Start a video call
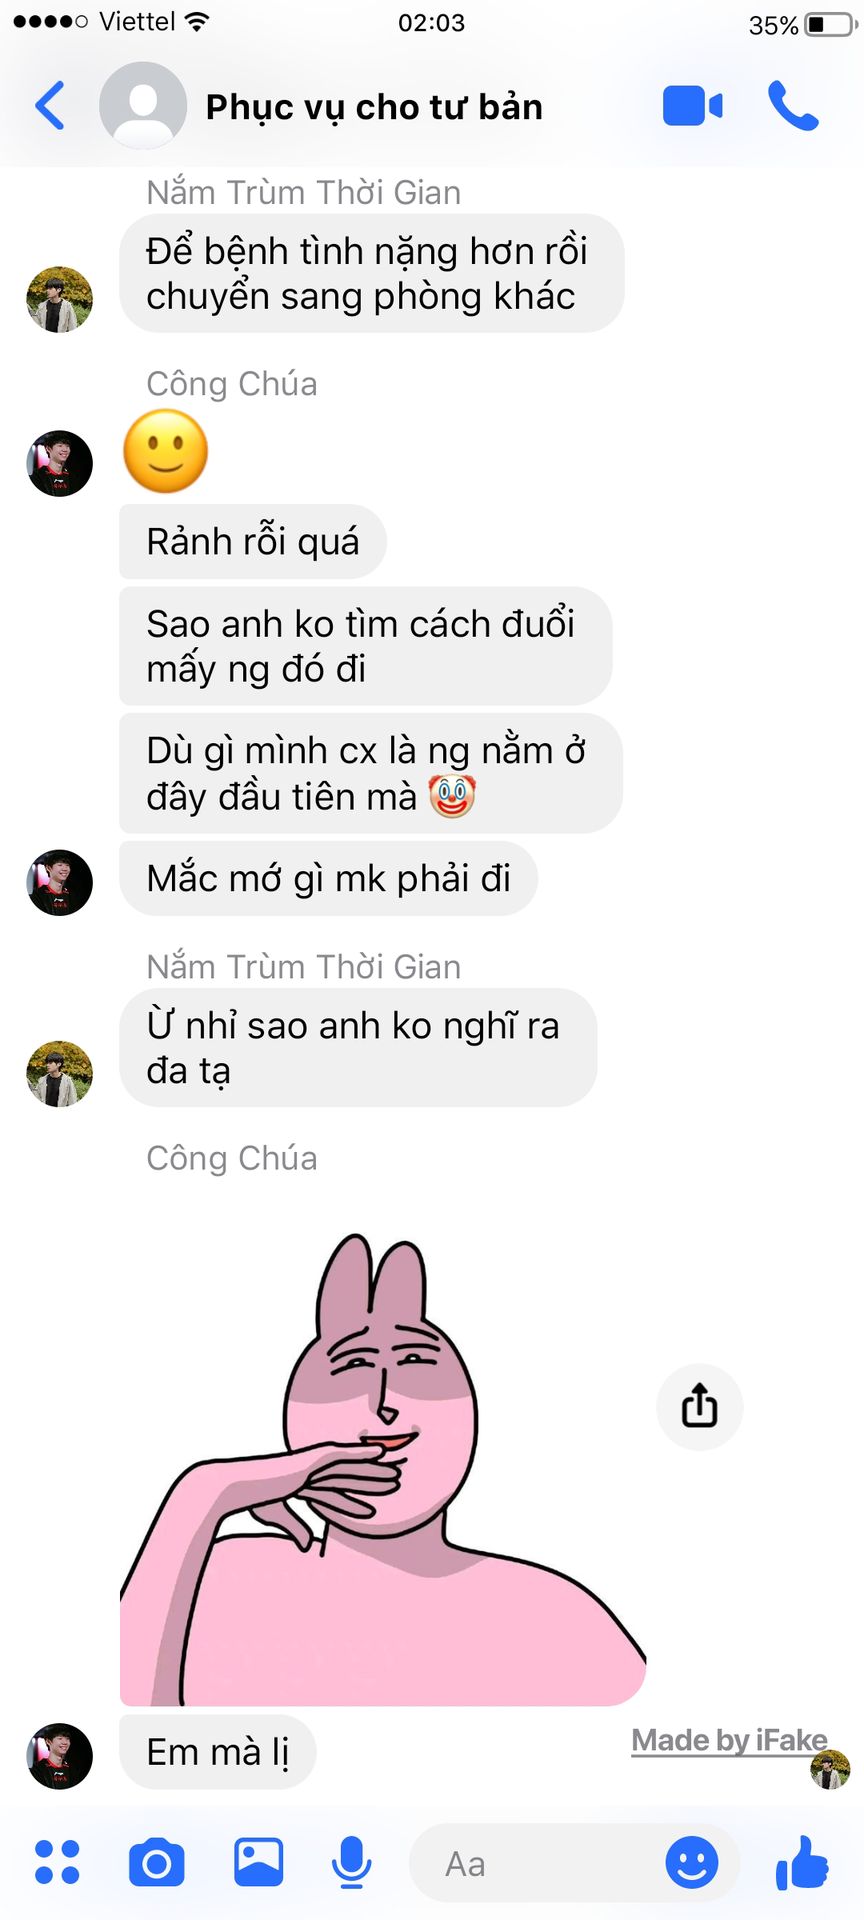 click(x=692, y=106)
